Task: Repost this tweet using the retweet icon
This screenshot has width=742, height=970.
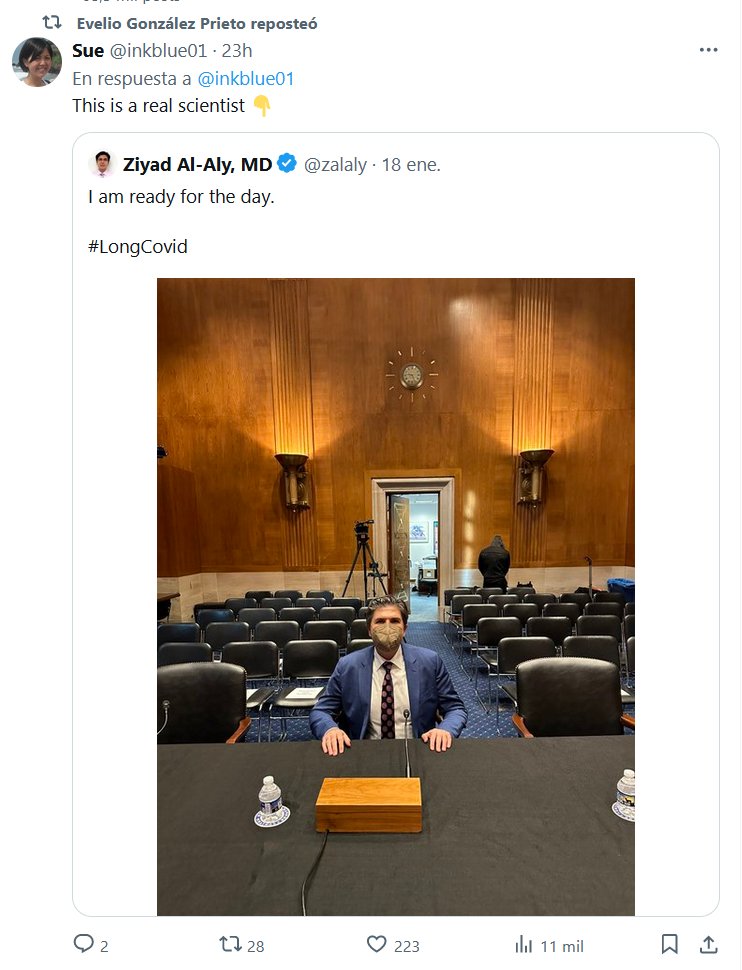Action: point(230,944)
